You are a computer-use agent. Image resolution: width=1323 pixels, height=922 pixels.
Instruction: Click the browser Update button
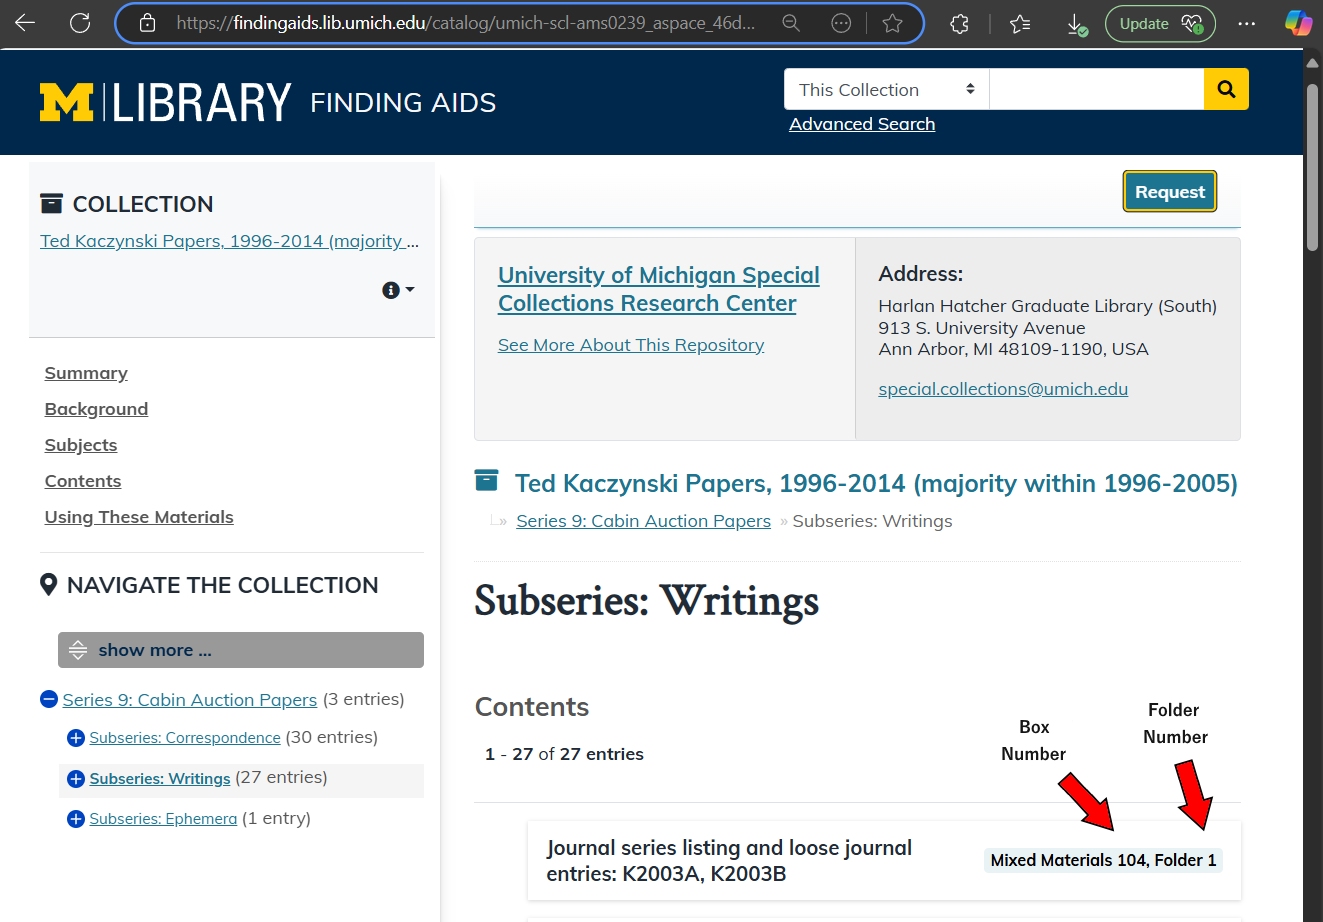(1160, 23)
